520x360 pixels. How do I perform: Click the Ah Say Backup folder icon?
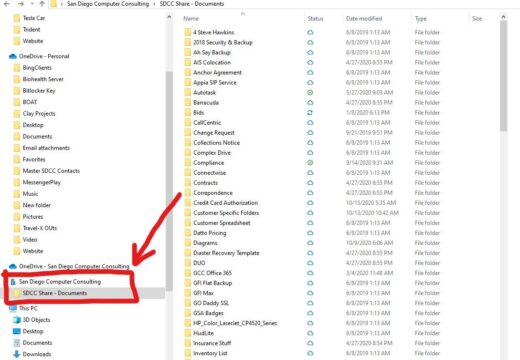pyautogui.click(x=188, y=52)
